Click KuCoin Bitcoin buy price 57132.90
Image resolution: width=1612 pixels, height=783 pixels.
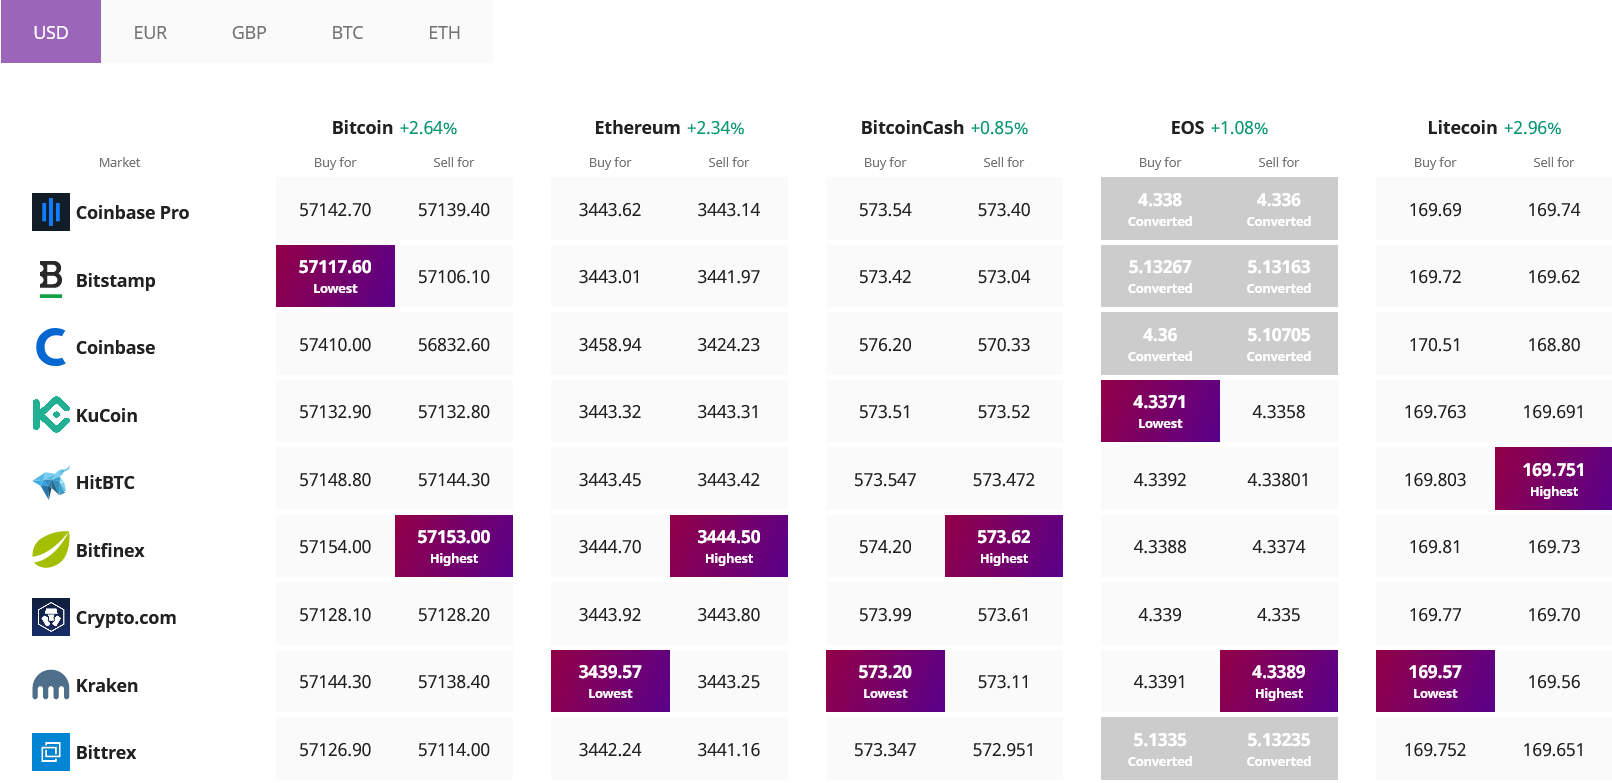point(335,412)
